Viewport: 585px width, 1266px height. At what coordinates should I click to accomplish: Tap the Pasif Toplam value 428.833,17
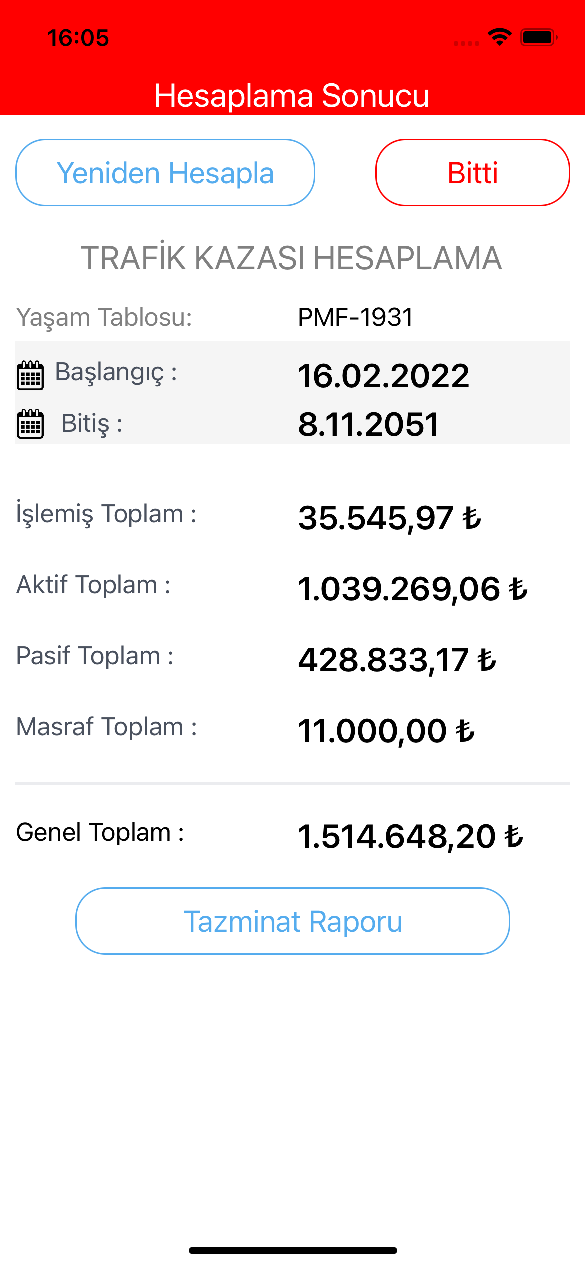(397, 660)
